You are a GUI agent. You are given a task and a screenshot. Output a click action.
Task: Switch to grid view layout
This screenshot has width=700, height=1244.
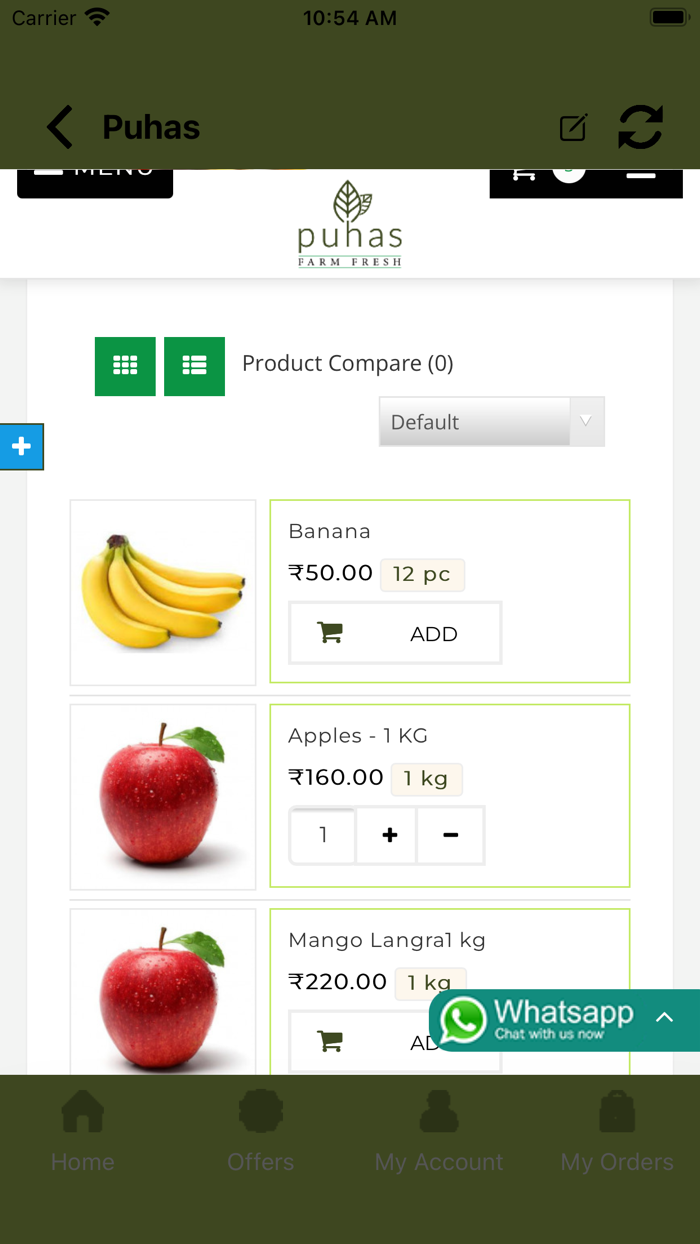pyautogui.click(x=125, y=366)
